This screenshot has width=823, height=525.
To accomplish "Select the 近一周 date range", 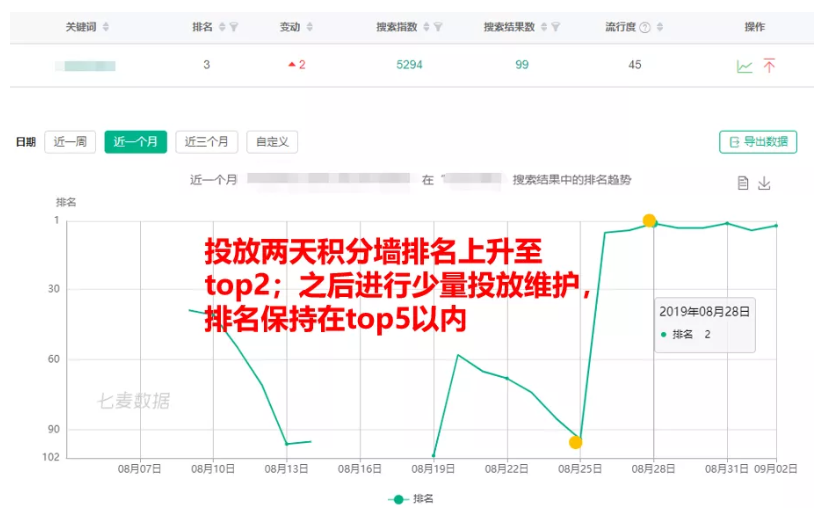I will point(70,142).
